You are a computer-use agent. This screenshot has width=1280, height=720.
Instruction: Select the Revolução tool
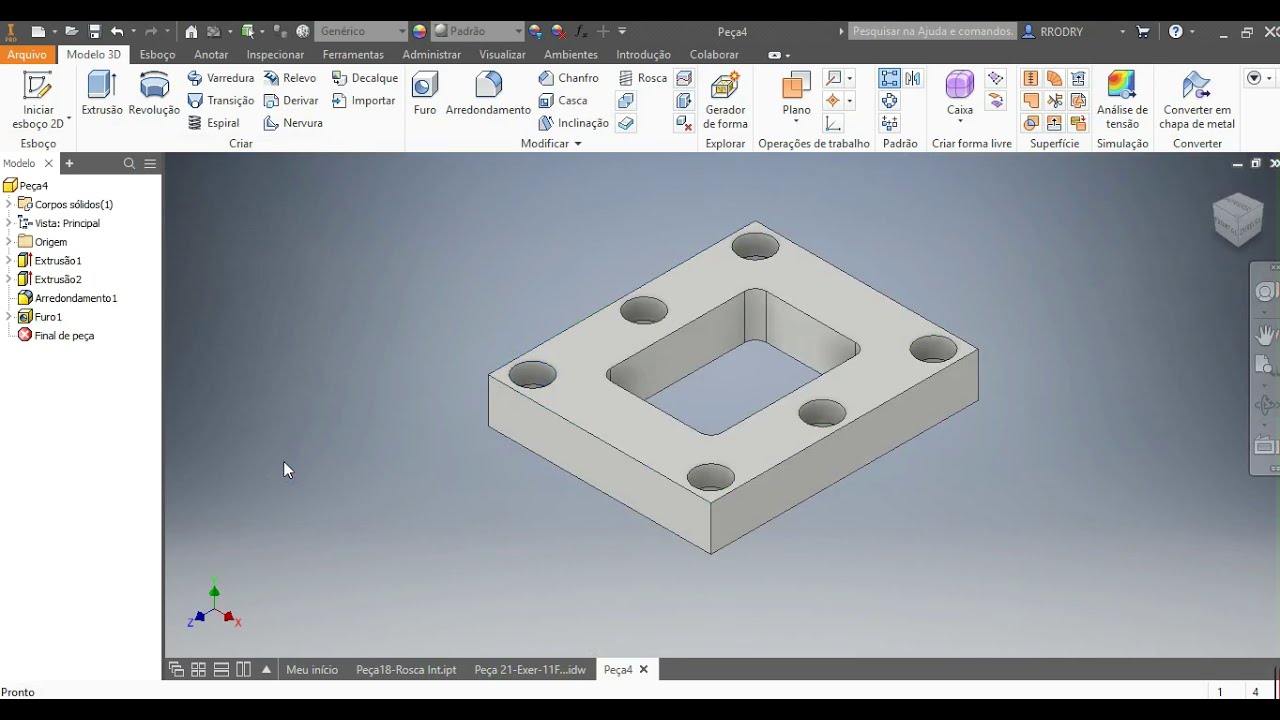[x=154, y=94]
